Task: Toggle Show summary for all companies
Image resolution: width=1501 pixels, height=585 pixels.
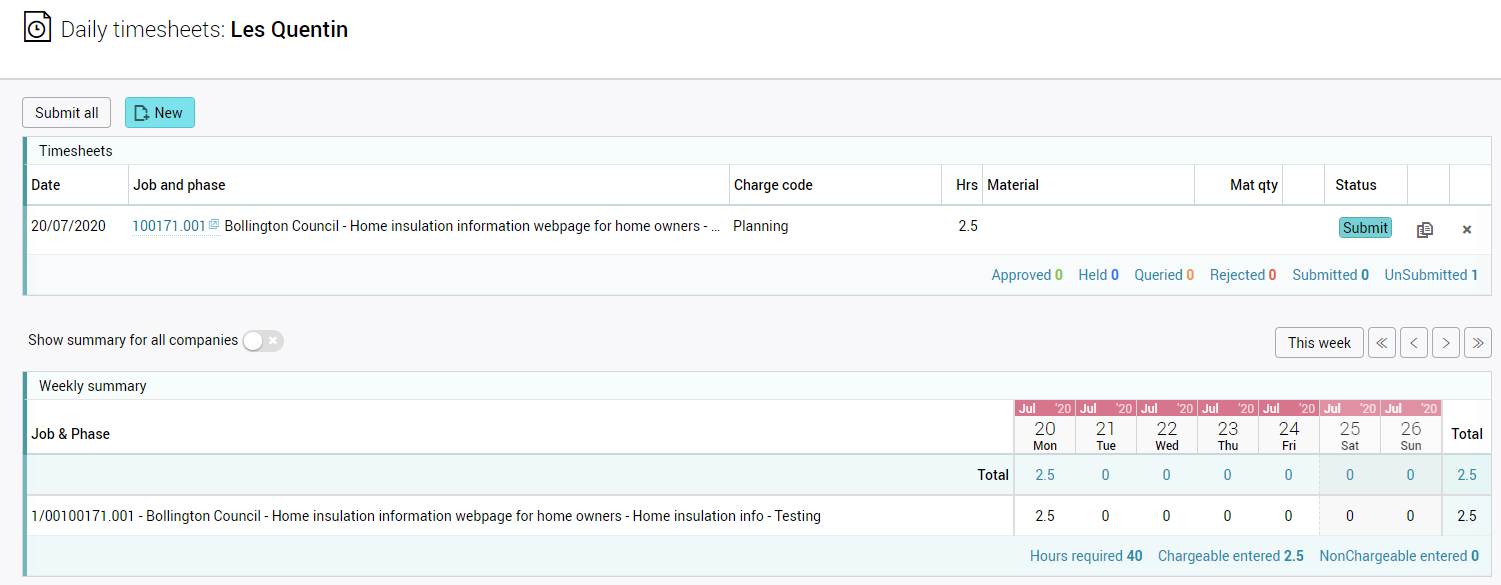Action: pos(263,341)
